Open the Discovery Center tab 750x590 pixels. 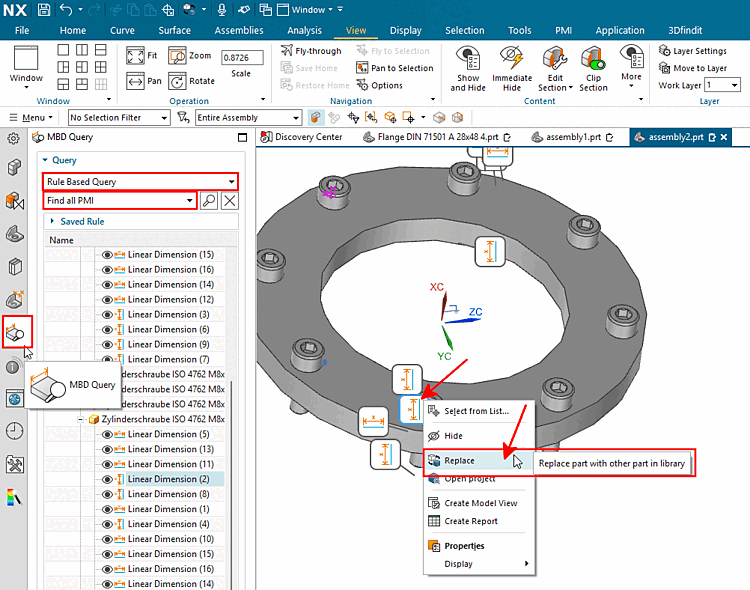coord(302,137)
